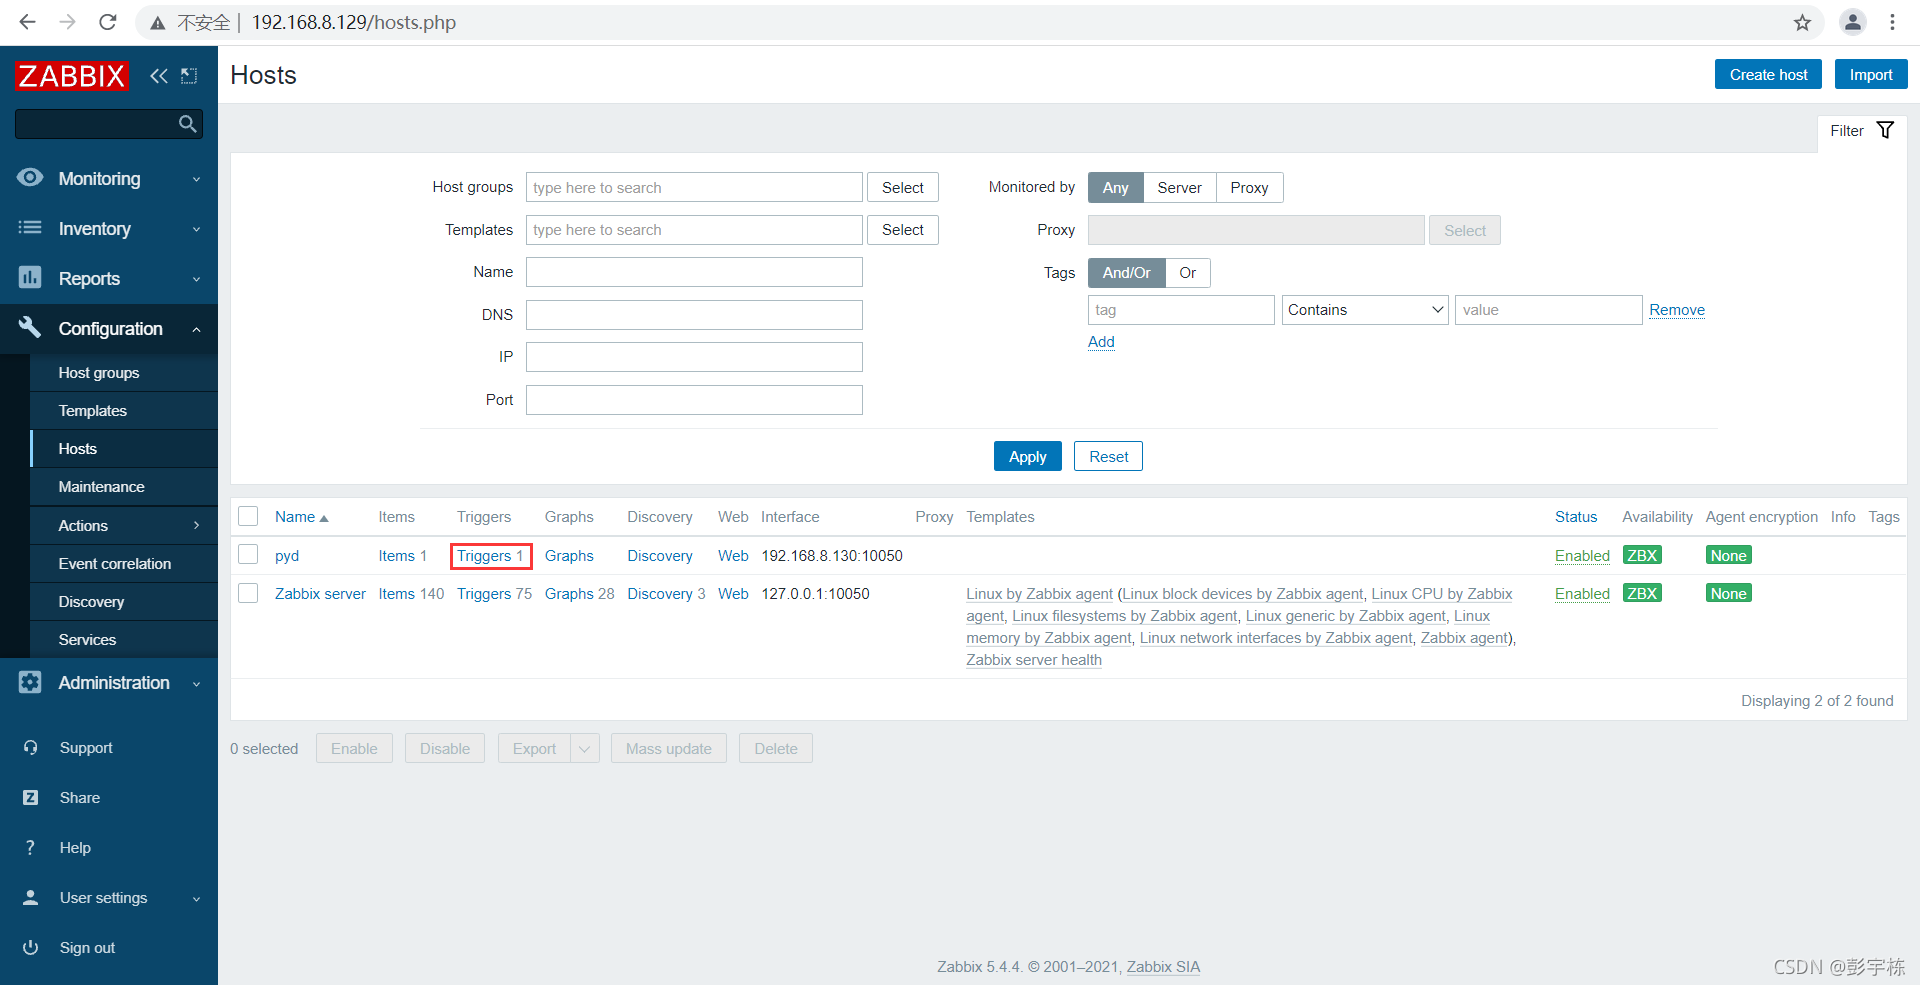Screen dimensions: 1920x985
Task: Click ZBX availability badge for pyd
Action: coord(1642,555)
